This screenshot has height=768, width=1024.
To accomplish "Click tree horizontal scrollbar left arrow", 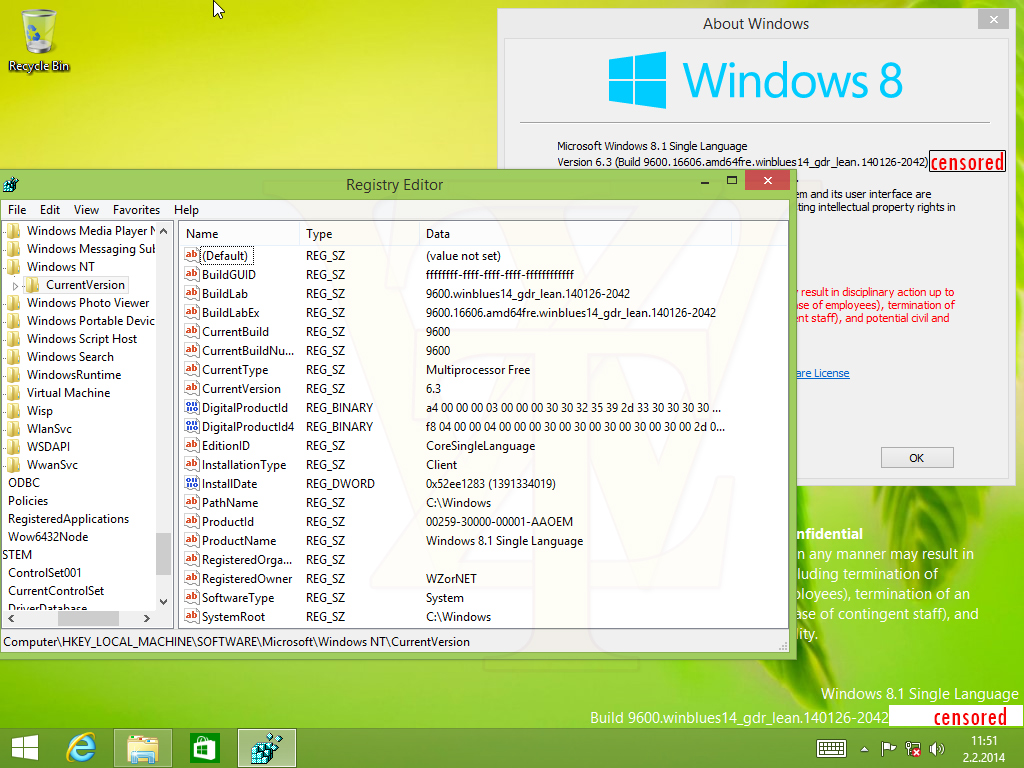I will (x=11, y=618).
